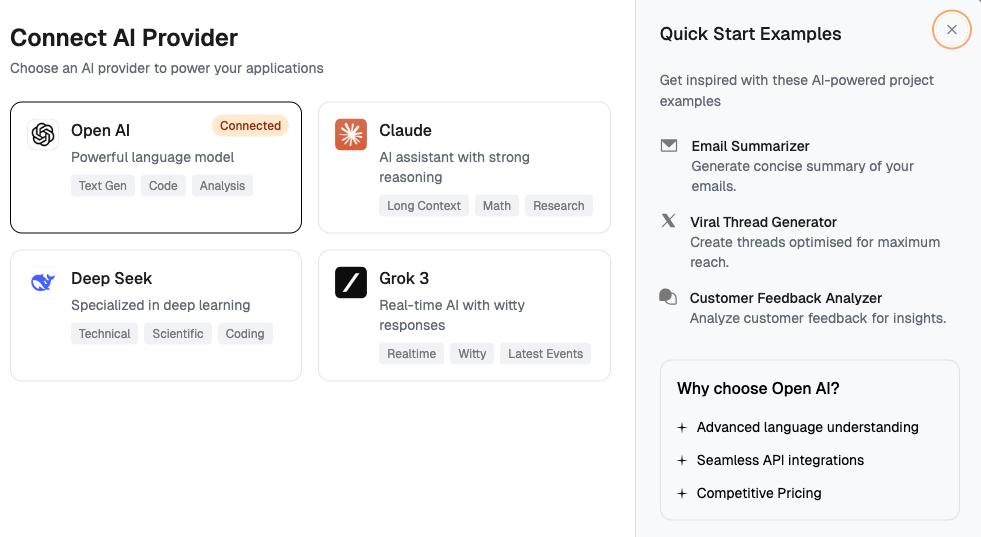Viewport: 981px width, 537px height.
Task: Select the Deep Seek provider card
Action: point(156,315)
